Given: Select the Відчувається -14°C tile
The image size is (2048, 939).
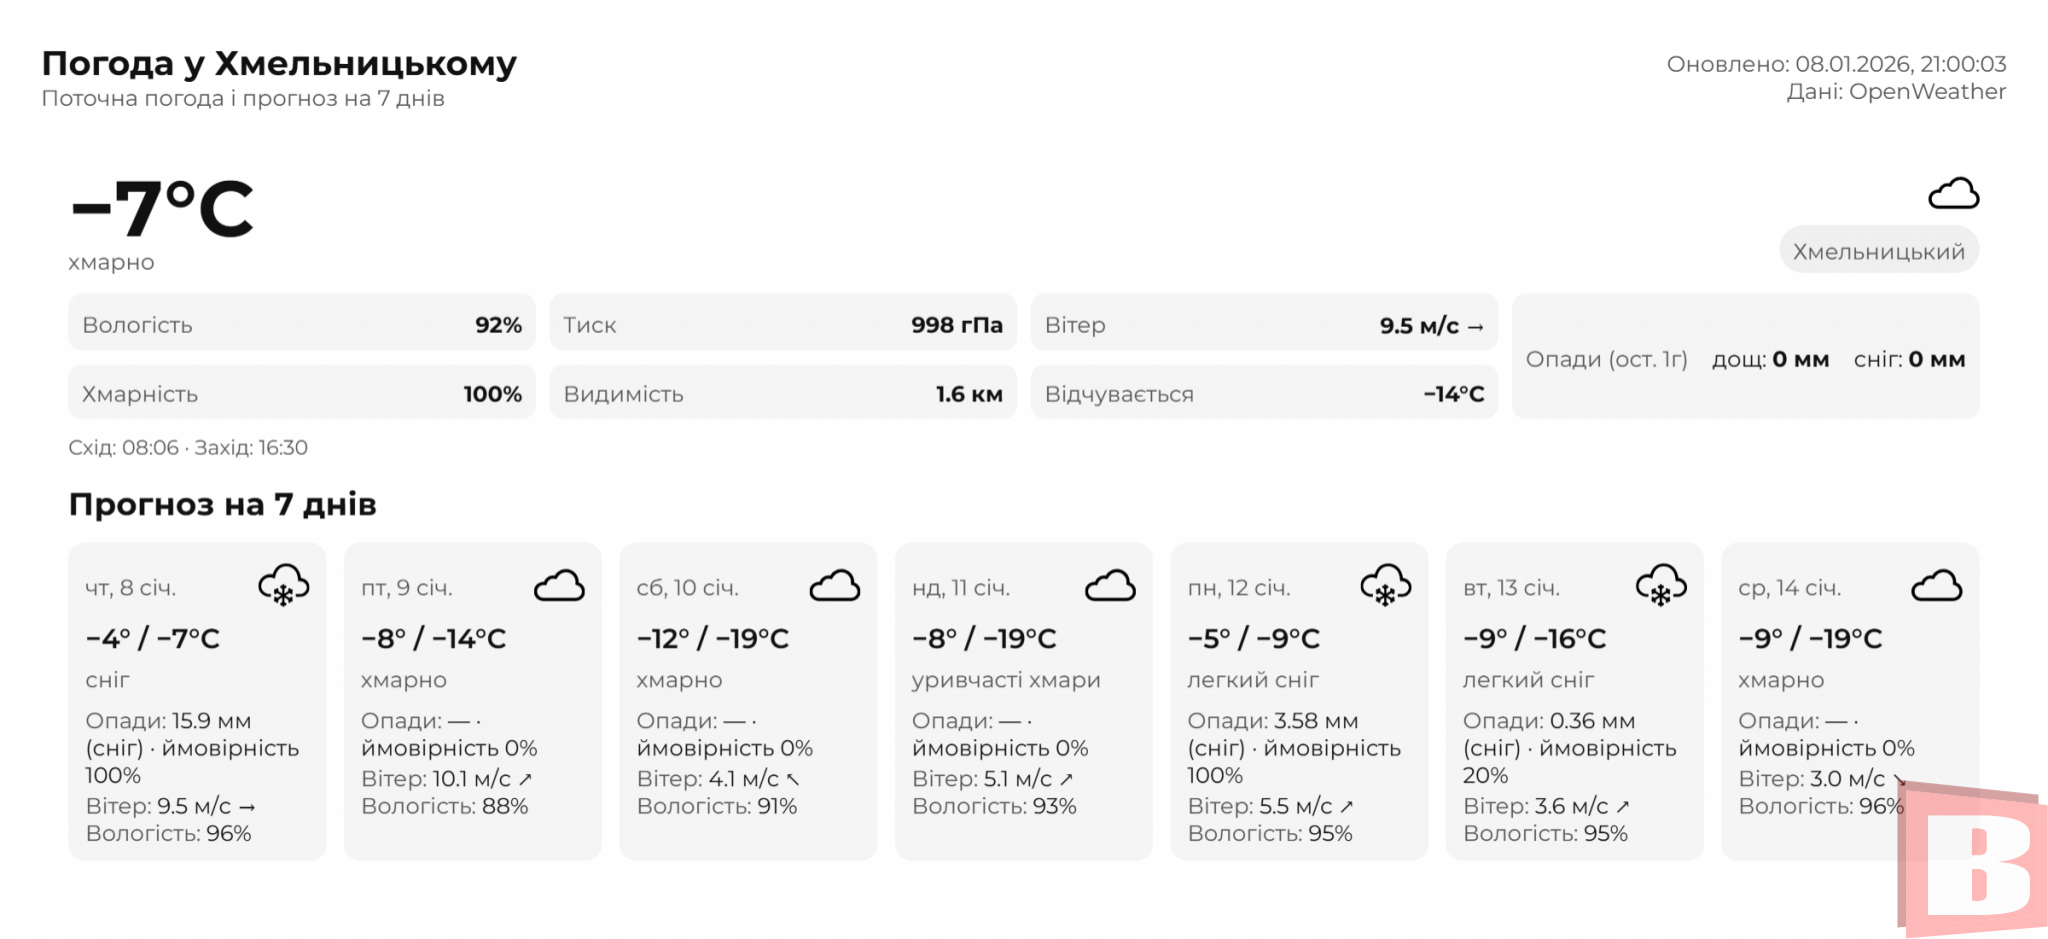Looking at the screenshot, I should click(x=1264, y=394).
